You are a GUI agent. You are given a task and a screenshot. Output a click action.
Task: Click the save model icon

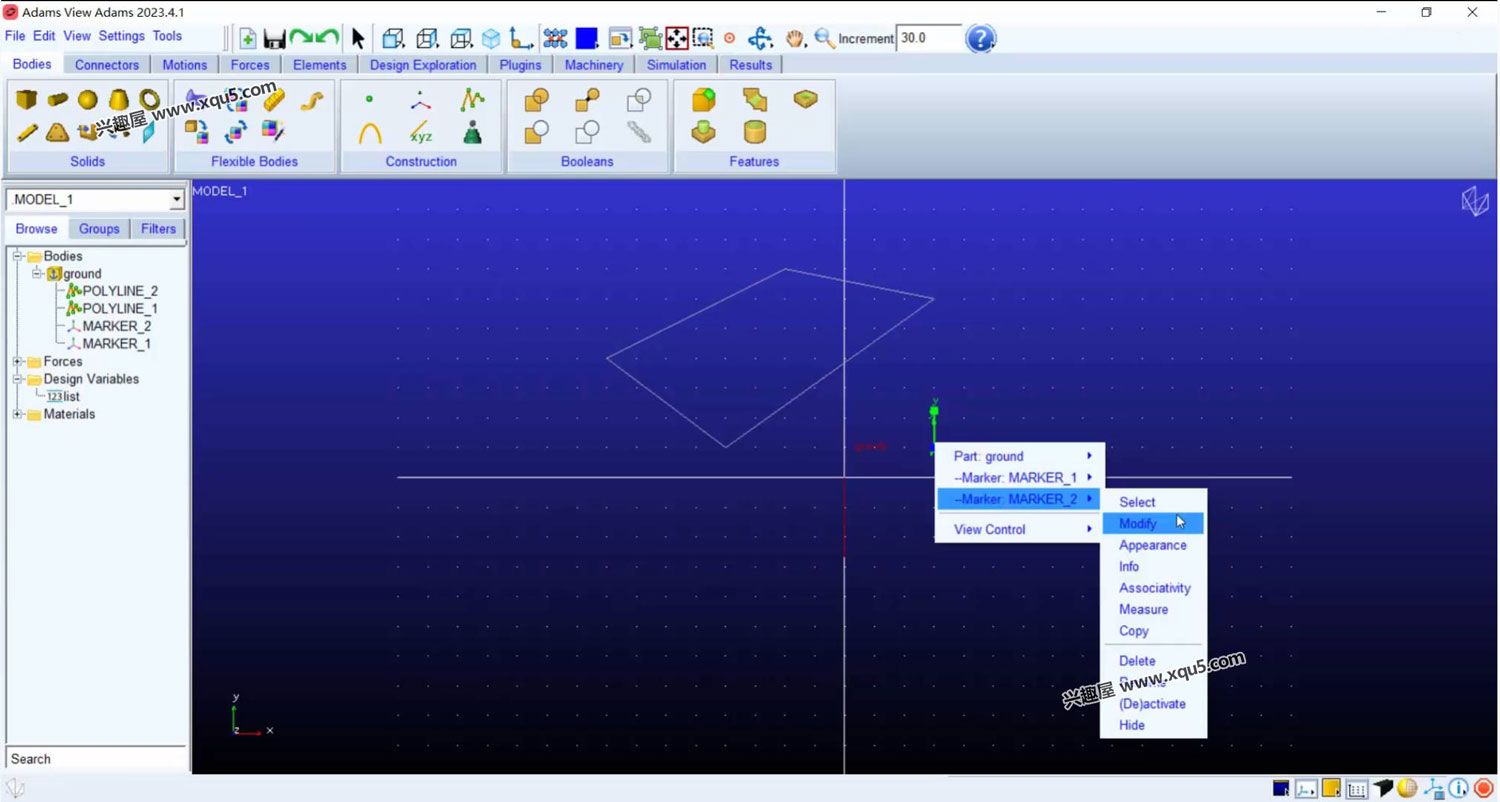[x=274, y=39]
